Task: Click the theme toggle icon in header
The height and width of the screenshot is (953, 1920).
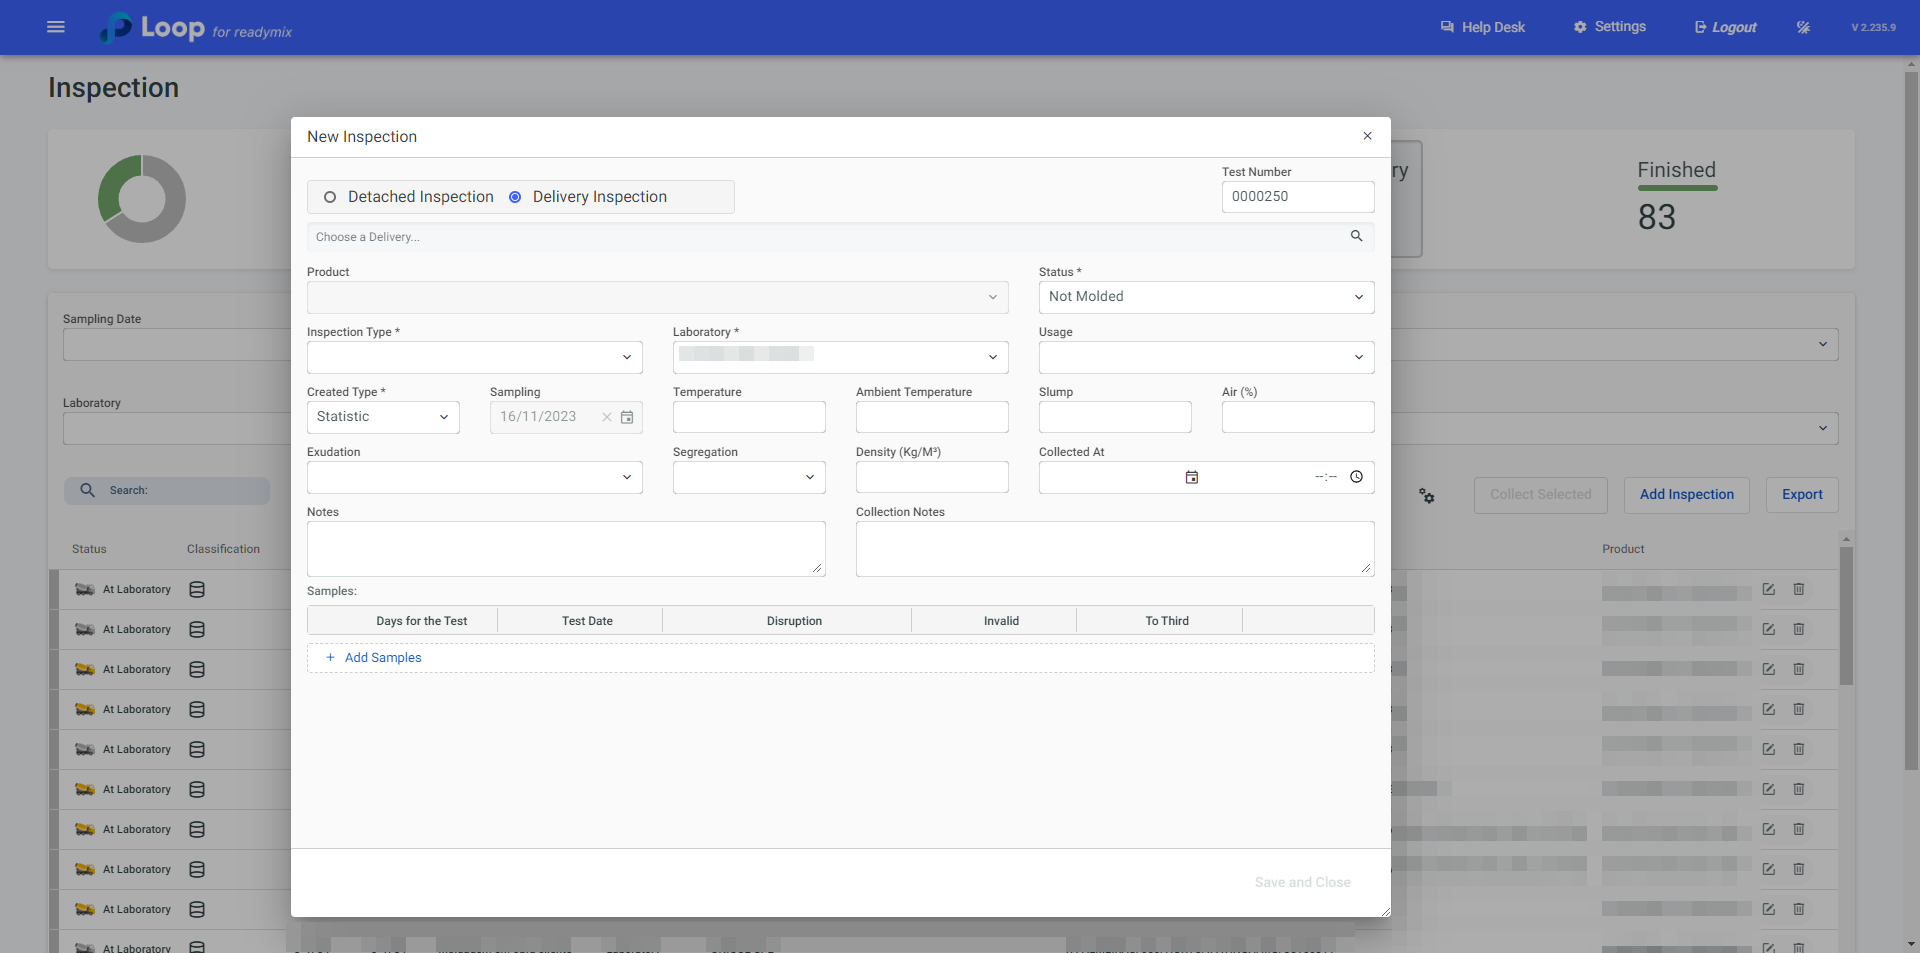Action: click(x=1803, y=27)
